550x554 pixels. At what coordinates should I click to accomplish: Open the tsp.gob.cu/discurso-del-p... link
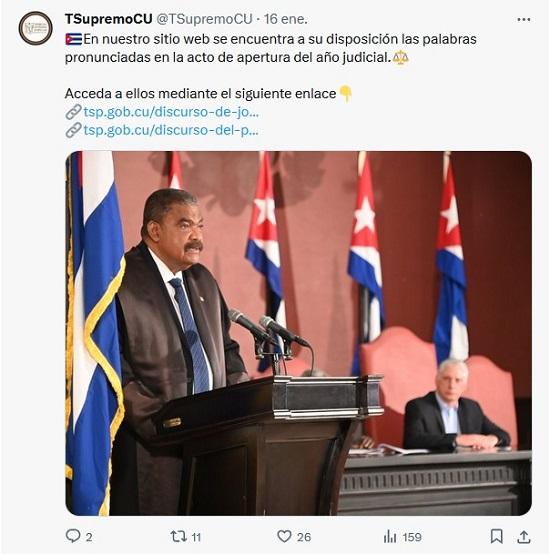[x=171, y=130]
